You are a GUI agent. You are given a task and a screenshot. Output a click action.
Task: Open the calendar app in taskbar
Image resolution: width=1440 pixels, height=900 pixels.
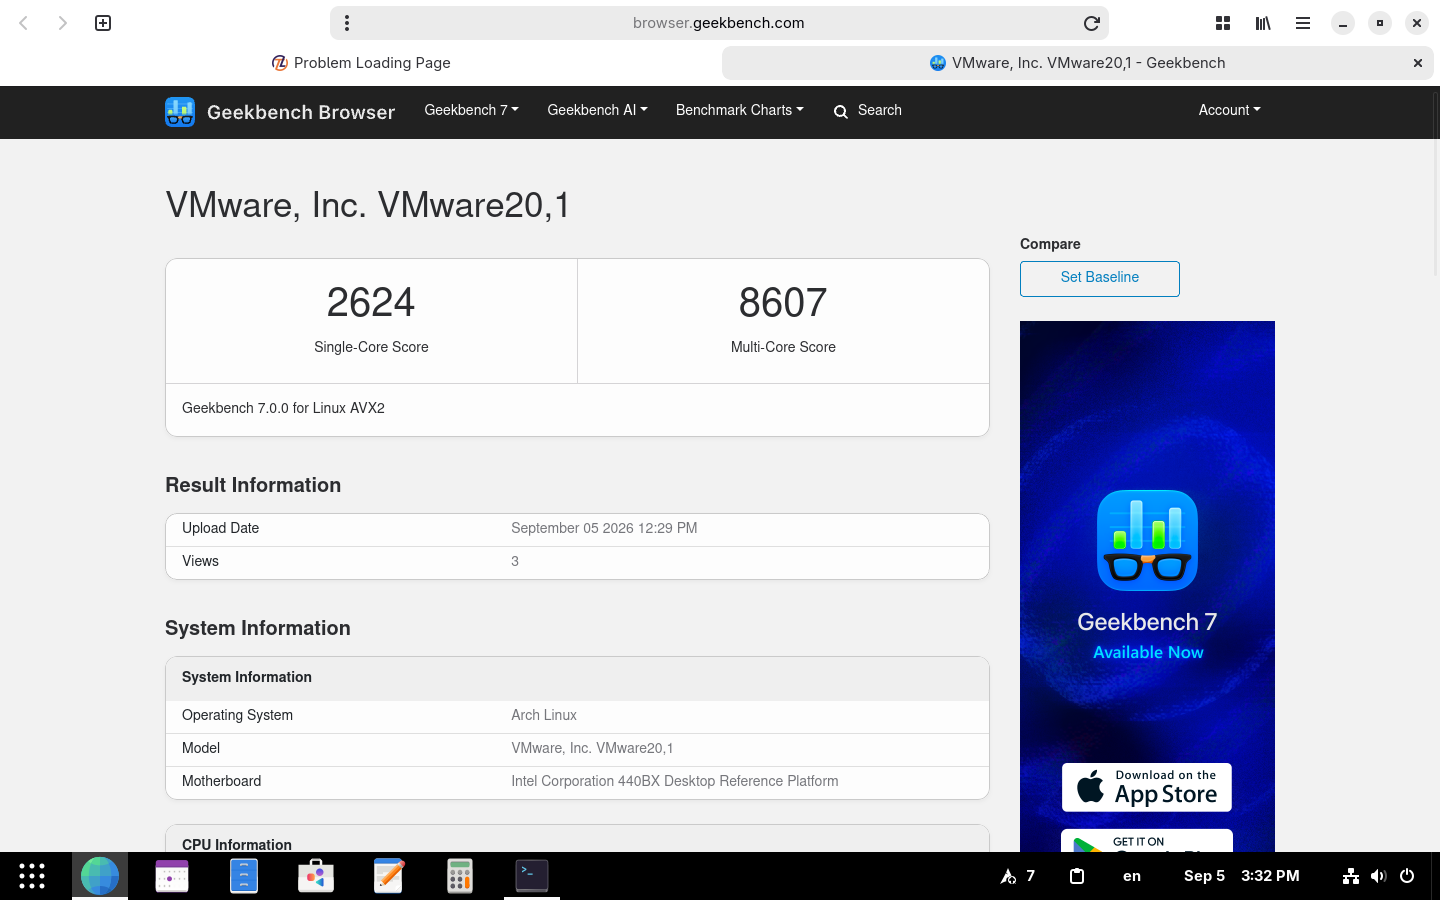tap(172, 876)
